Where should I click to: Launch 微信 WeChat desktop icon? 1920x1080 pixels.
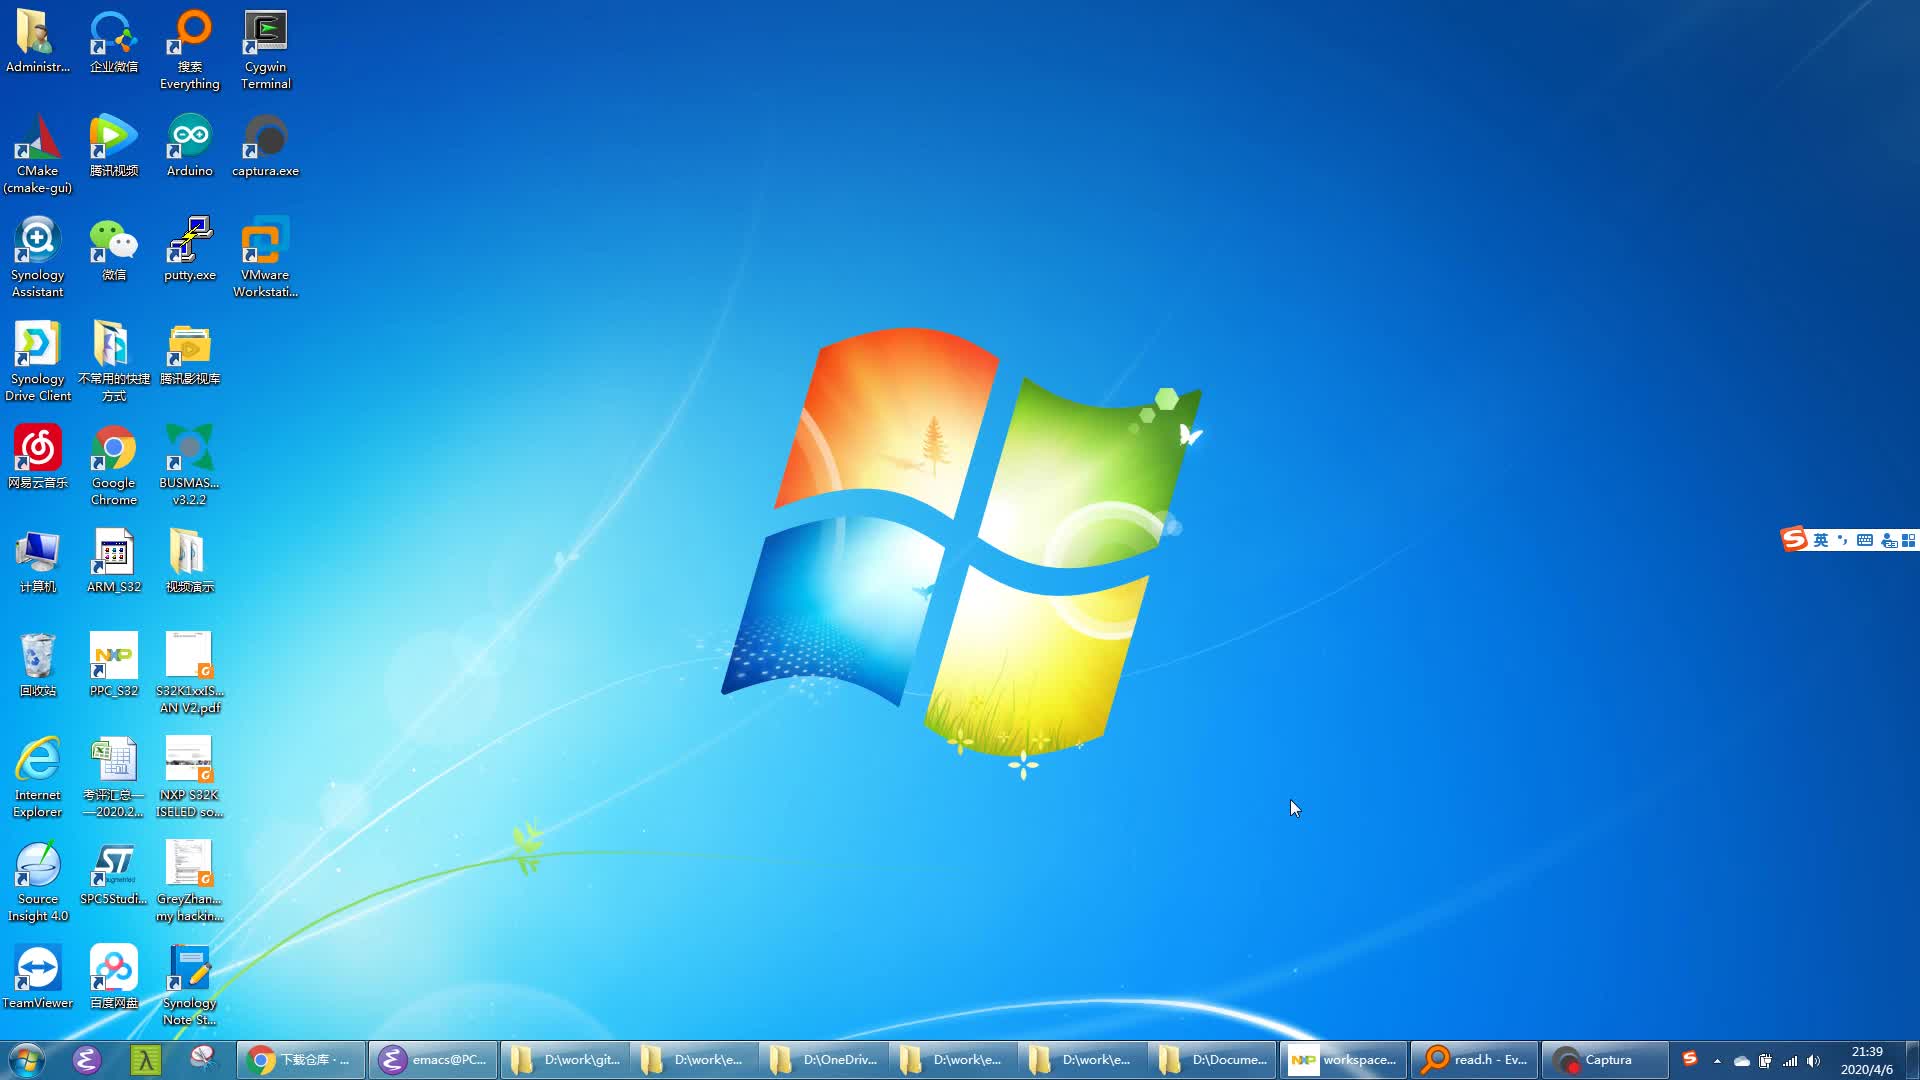coord(114,250)
